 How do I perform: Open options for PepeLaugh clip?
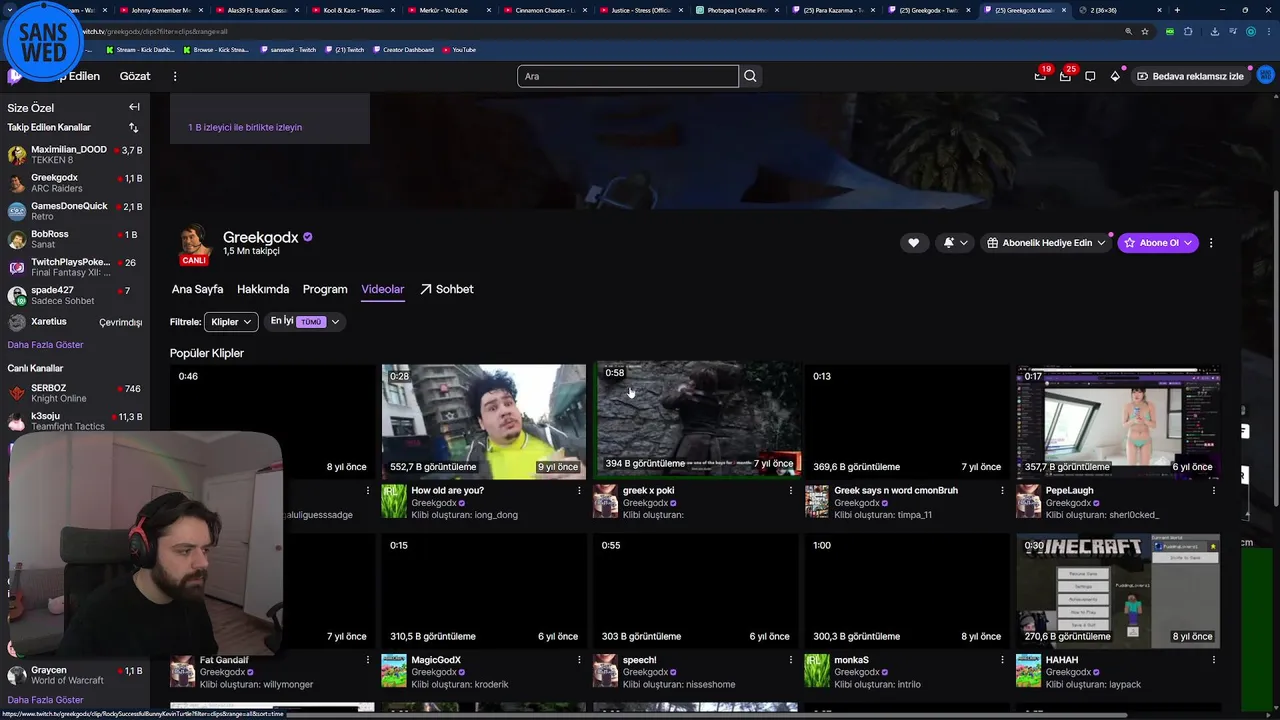[x=1214, y=490]
